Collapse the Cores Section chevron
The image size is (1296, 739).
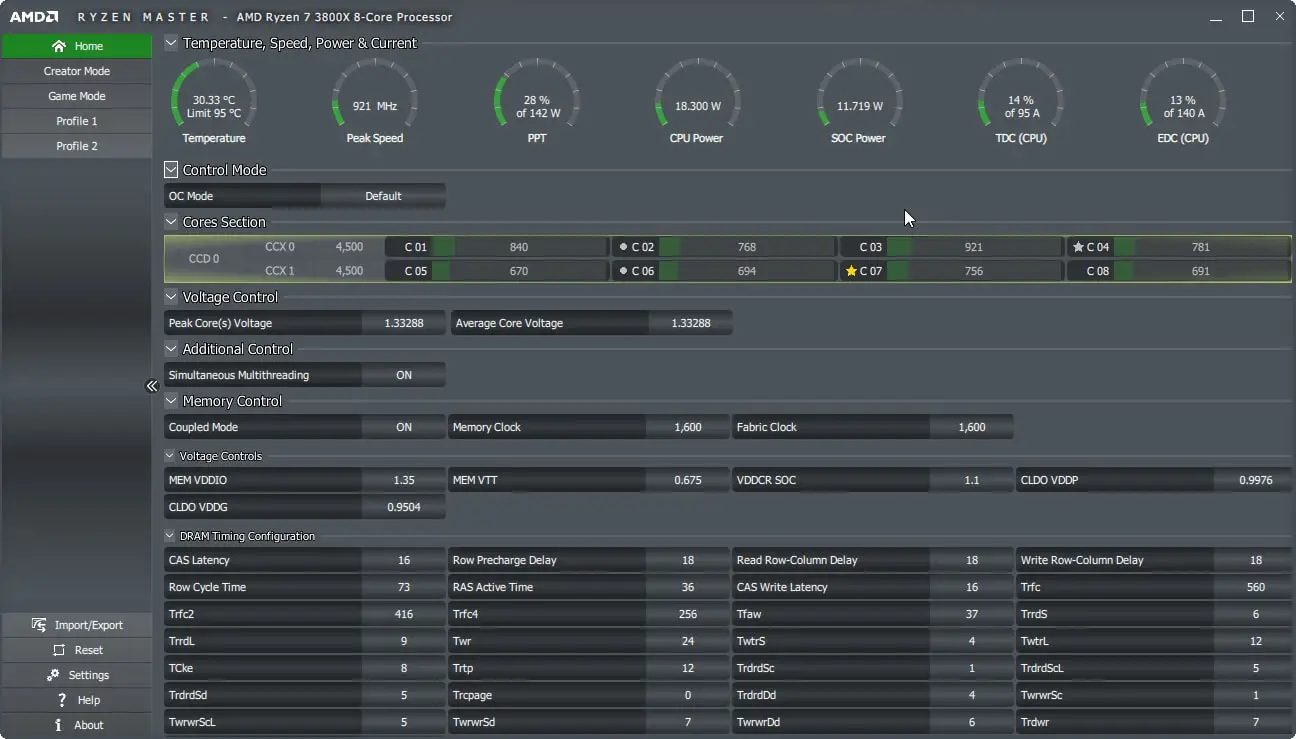171,222
